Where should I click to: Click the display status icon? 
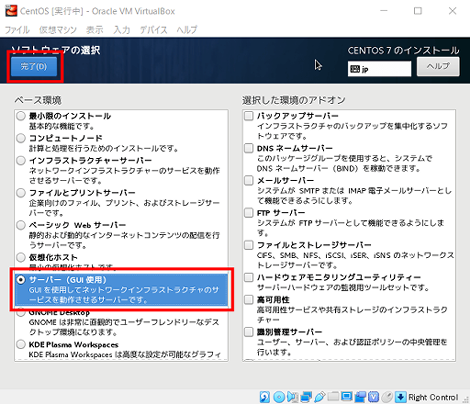pos(347,396)
